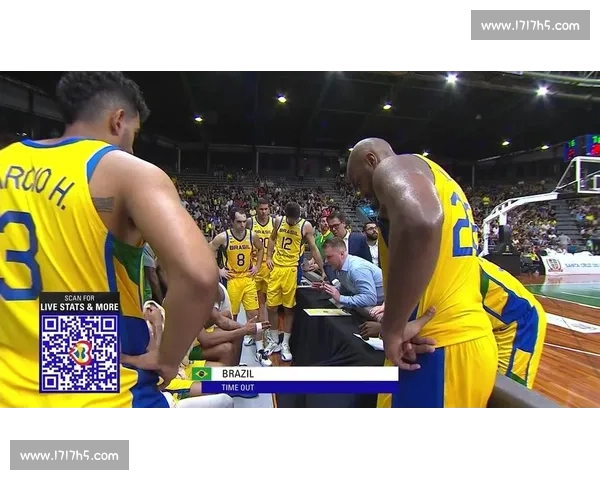
Task: Click the SCAN FOR LIVE STATS text
Action: click(79, 303)
